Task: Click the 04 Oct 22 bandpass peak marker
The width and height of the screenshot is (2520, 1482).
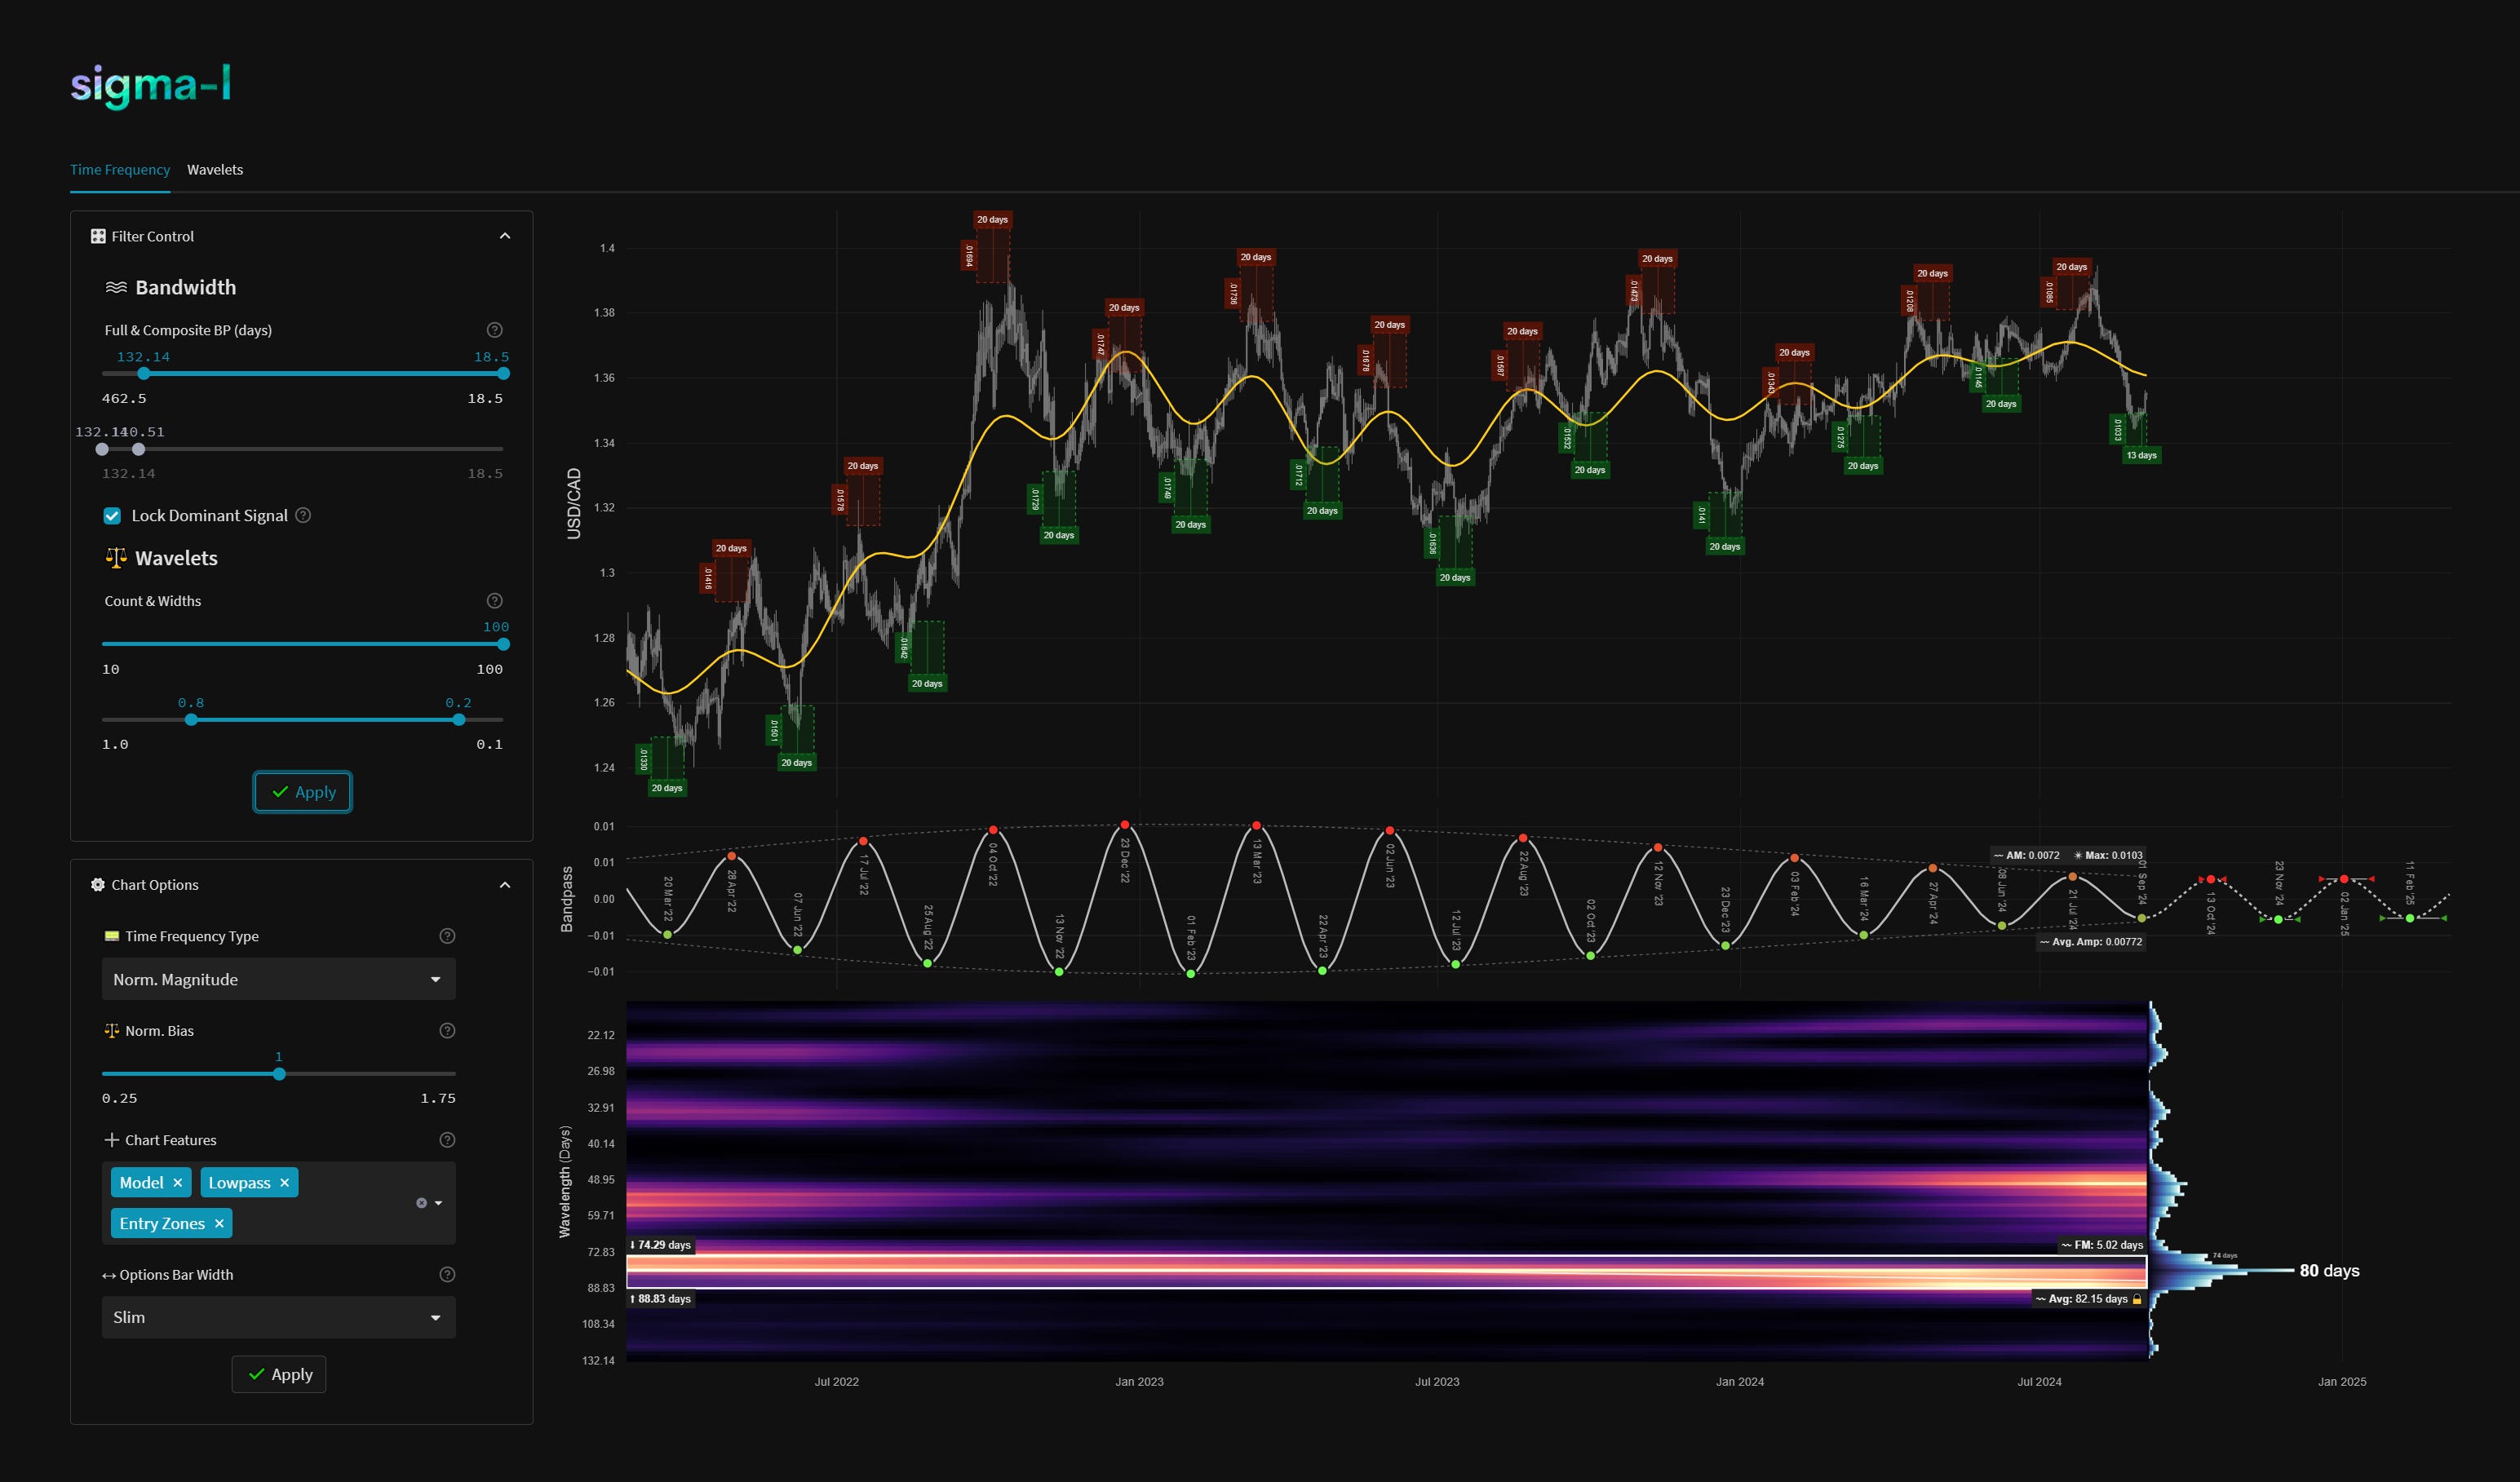Action: (993, 830)
